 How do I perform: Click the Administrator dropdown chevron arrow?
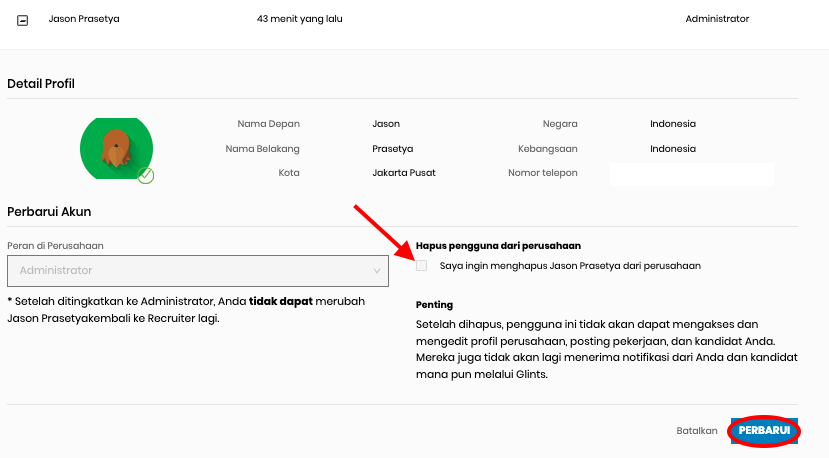(376, 271)
